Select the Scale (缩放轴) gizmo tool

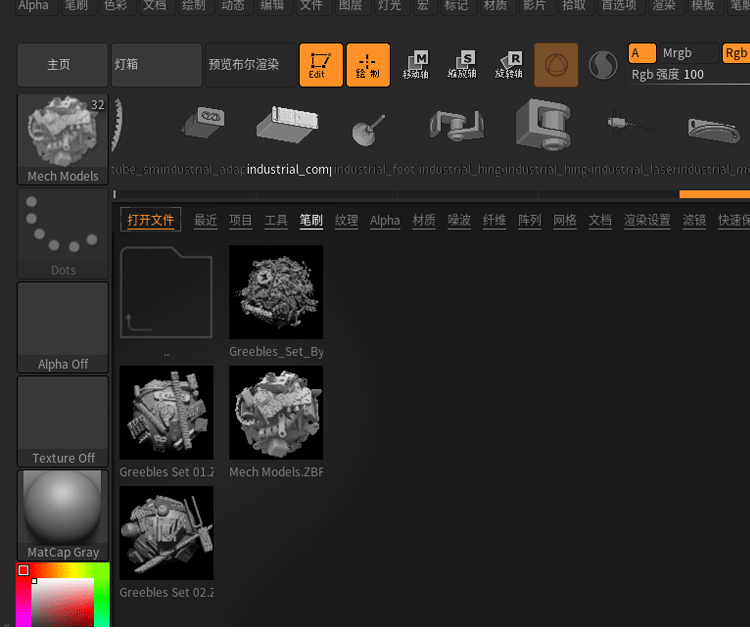click(461, 65)
